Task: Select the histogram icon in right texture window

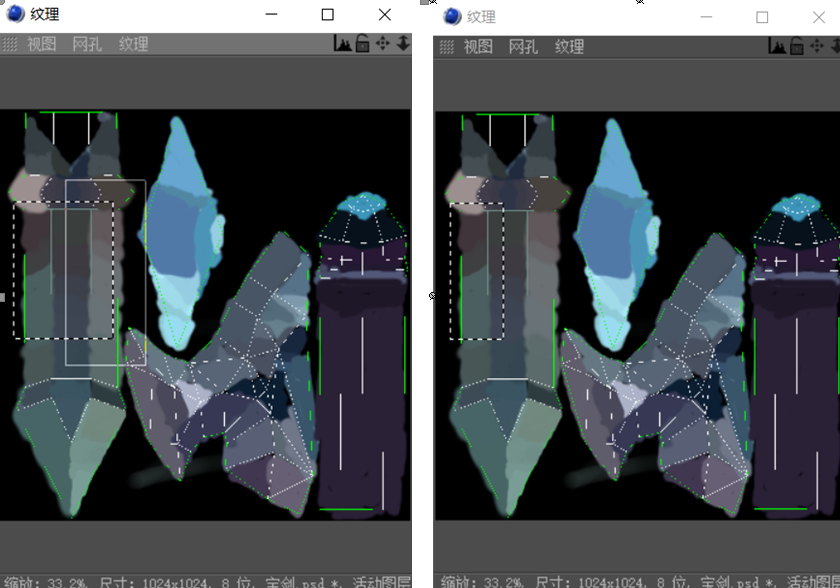Action: click(777, 45)
